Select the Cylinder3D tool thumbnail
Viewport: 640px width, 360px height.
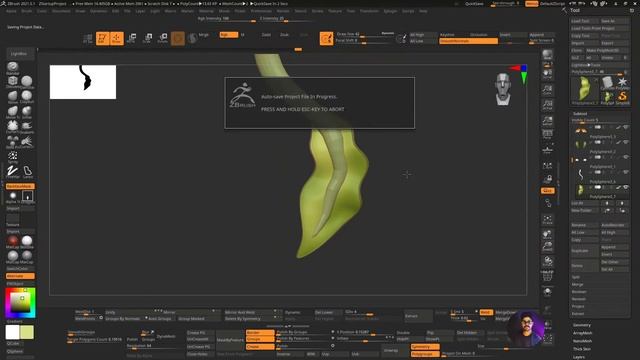coord(607,83)
